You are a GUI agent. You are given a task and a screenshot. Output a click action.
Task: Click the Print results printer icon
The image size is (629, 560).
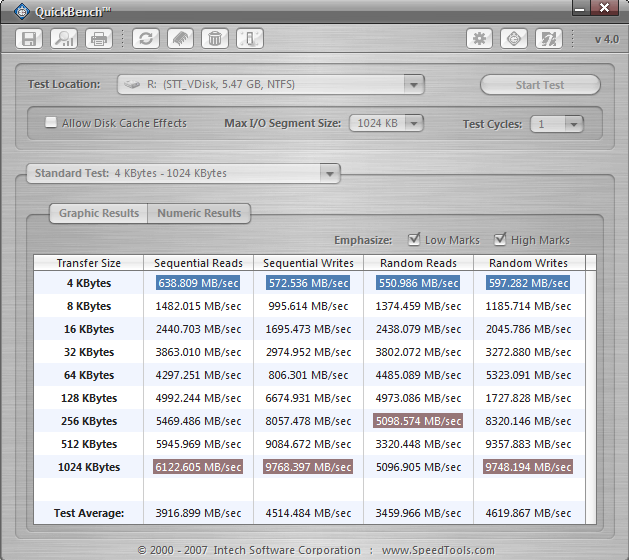(98, 39)
